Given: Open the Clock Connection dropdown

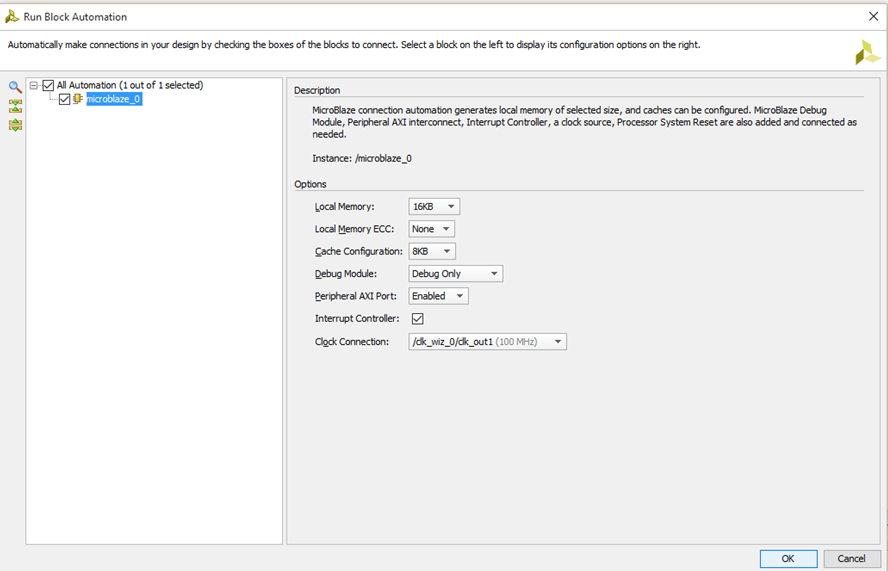Looking at the screenshot, I should (487, 342).
